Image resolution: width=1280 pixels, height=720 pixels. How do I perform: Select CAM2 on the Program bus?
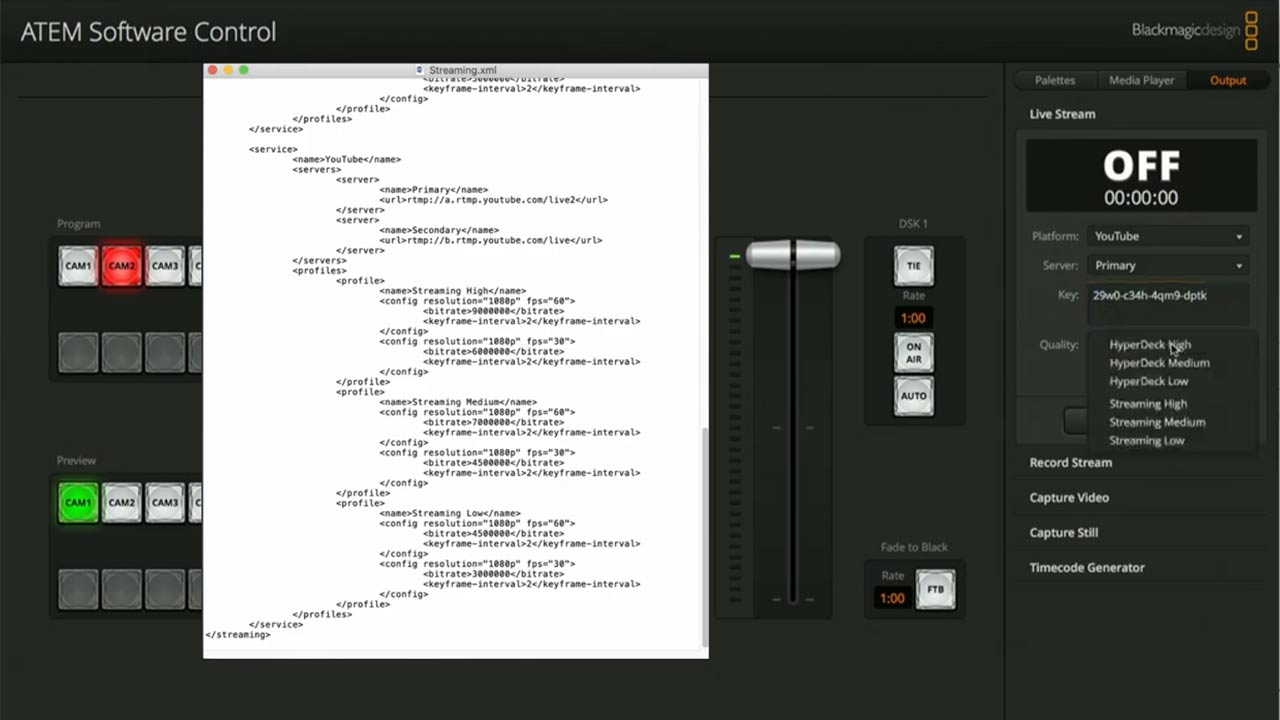point(121,267)
